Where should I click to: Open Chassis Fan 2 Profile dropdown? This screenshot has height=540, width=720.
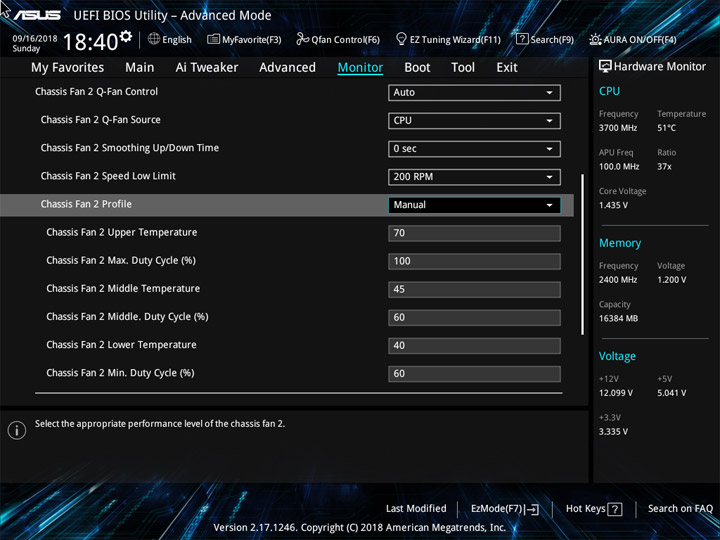474,205
